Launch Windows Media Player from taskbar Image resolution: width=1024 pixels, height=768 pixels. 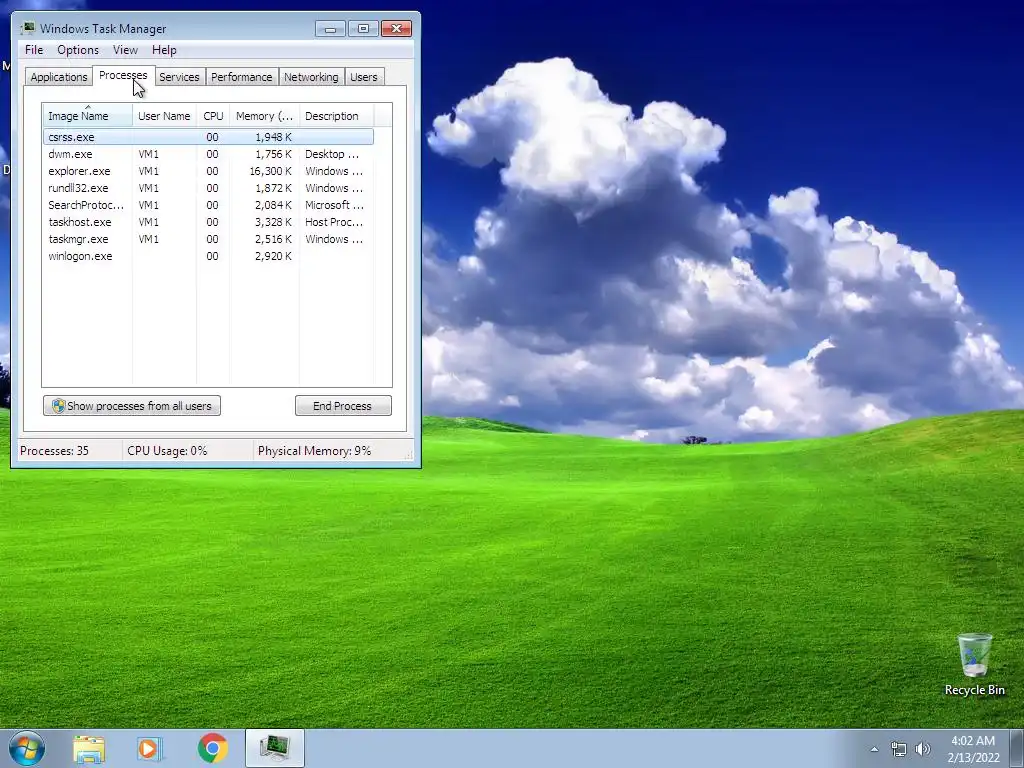150,748
